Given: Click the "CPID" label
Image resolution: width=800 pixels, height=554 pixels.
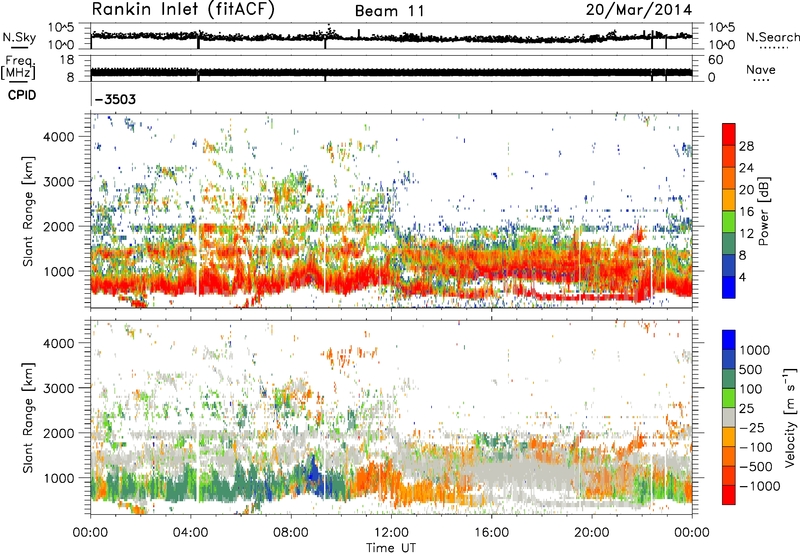Looking at the screenshot, I should point(22,95).
